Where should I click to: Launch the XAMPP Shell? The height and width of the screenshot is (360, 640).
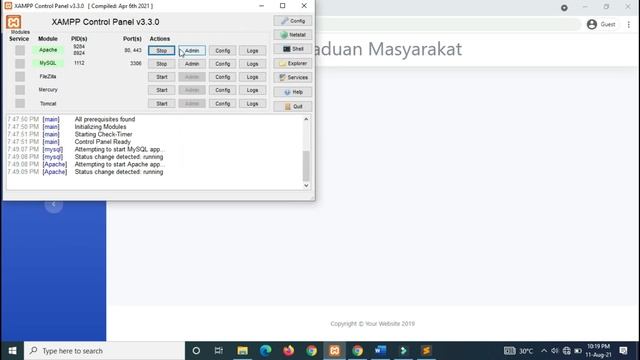pyautogui.click(x=293, y=49)
